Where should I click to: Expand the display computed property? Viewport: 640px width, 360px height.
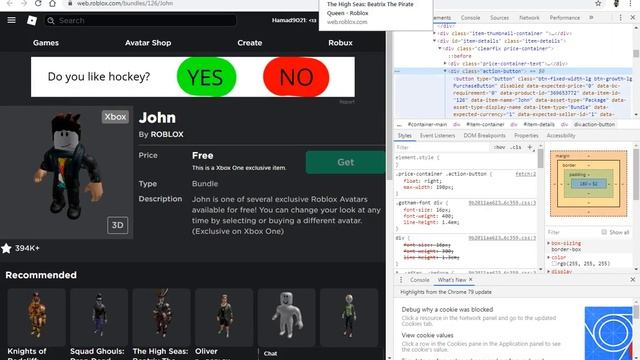[x=549, y=271]
